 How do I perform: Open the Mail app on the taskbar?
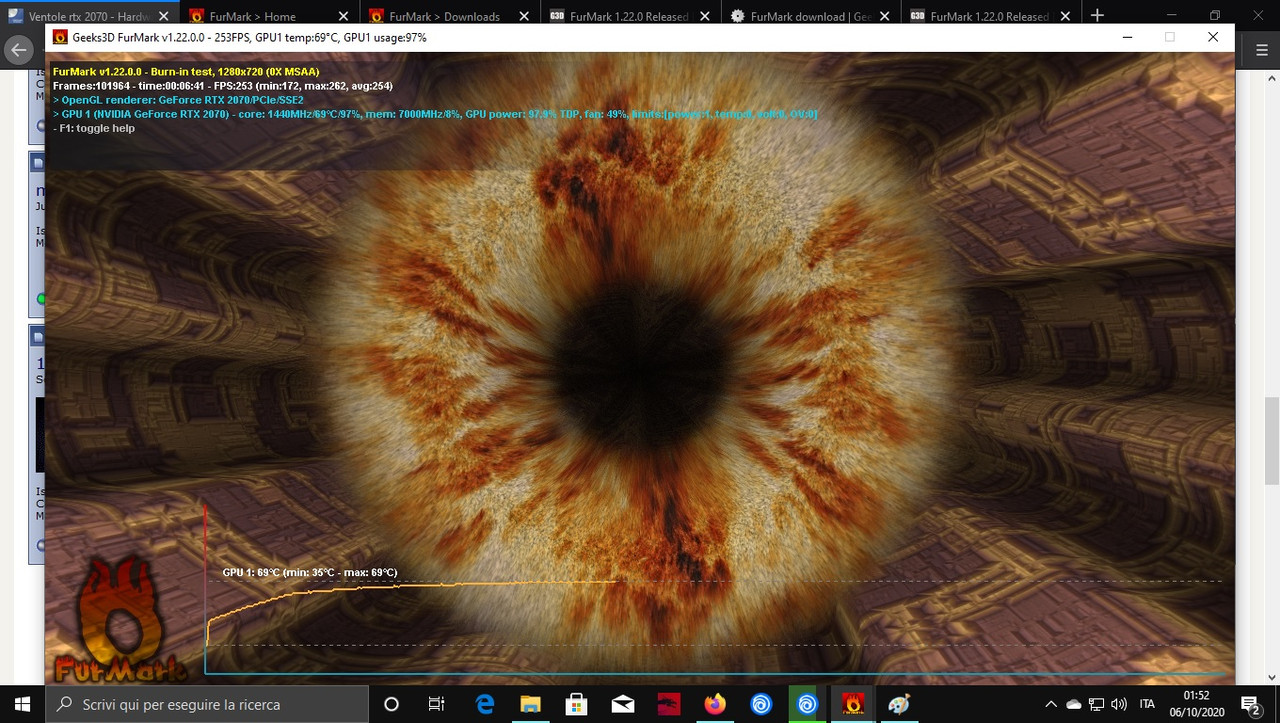point(622,704)
